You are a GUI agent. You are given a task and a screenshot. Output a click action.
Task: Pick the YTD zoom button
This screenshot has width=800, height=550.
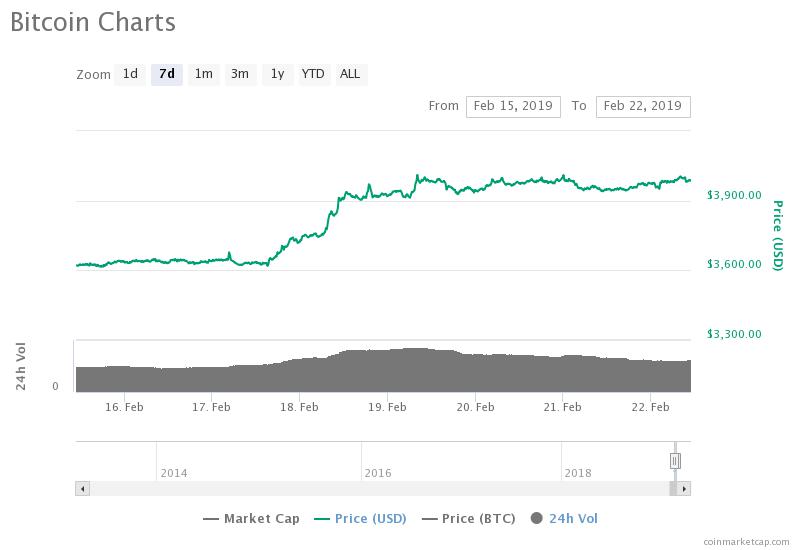(313, 74)
